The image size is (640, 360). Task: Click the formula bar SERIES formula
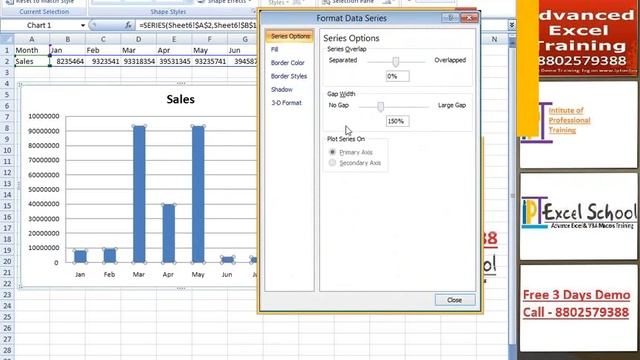198,25
